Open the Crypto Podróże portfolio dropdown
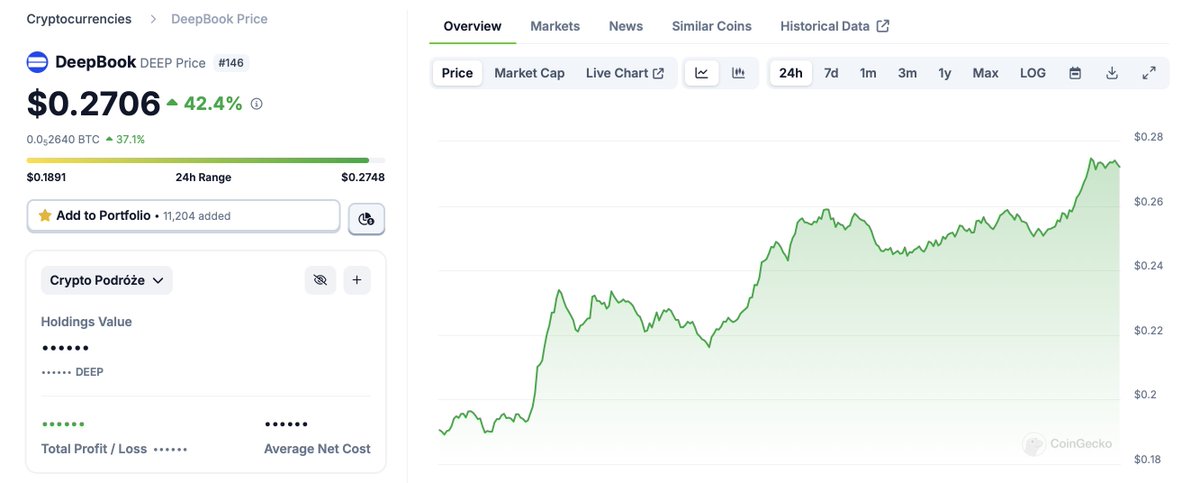This screenshot has height=483, width=1200. [x=107, y=280]
